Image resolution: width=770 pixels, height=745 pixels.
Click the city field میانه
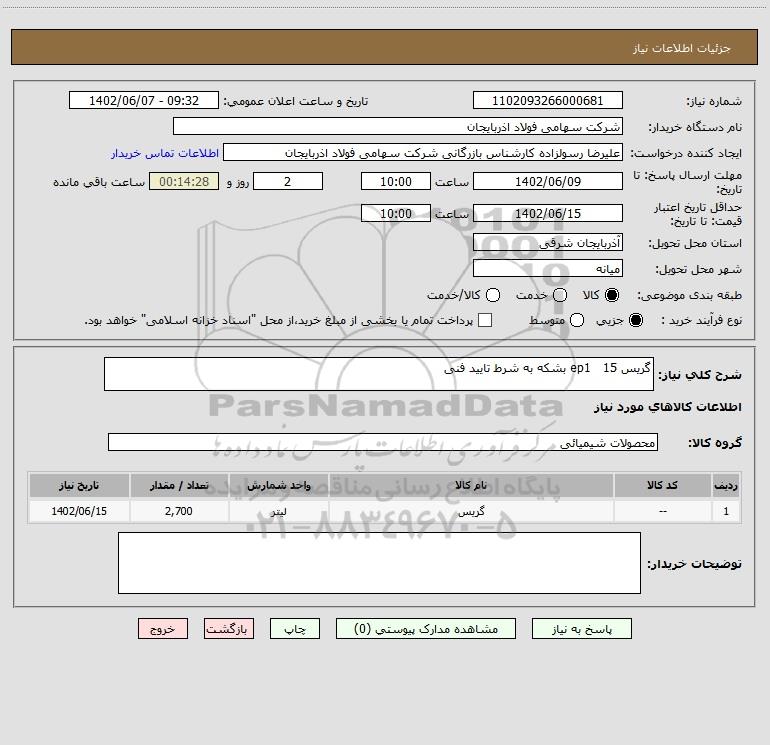[x=548, y=268]
